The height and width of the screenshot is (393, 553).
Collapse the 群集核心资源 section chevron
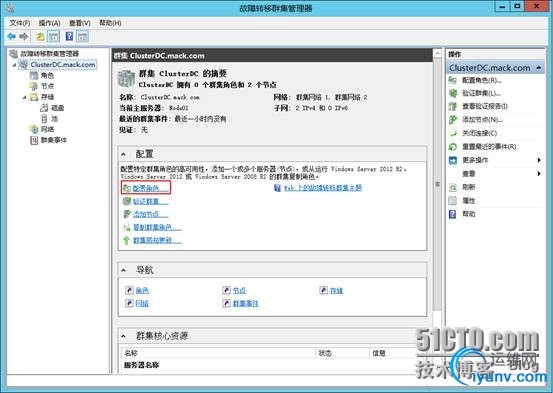(x=123, y=336)
